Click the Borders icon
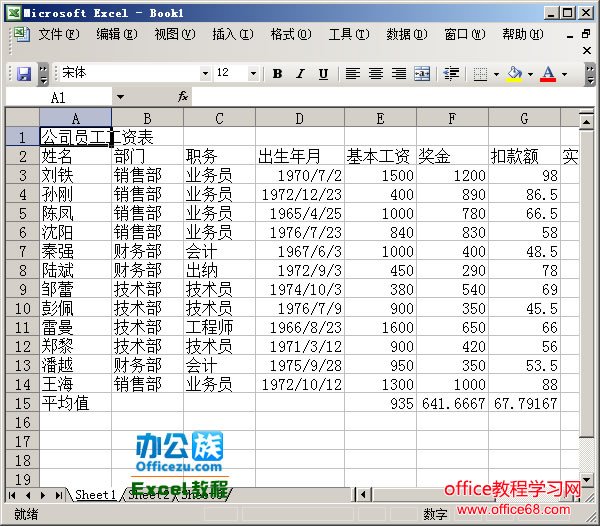This screenshot has width=600, height=526. [x=480, y=74]
